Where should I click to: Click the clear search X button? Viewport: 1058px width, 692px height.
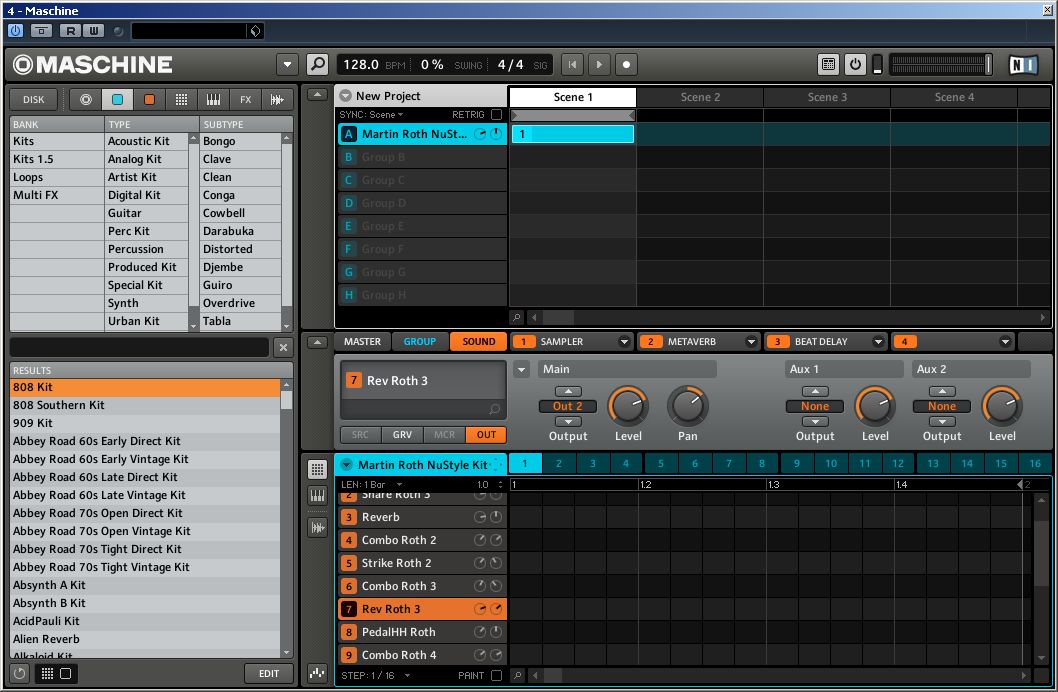[x=283, y=347]
